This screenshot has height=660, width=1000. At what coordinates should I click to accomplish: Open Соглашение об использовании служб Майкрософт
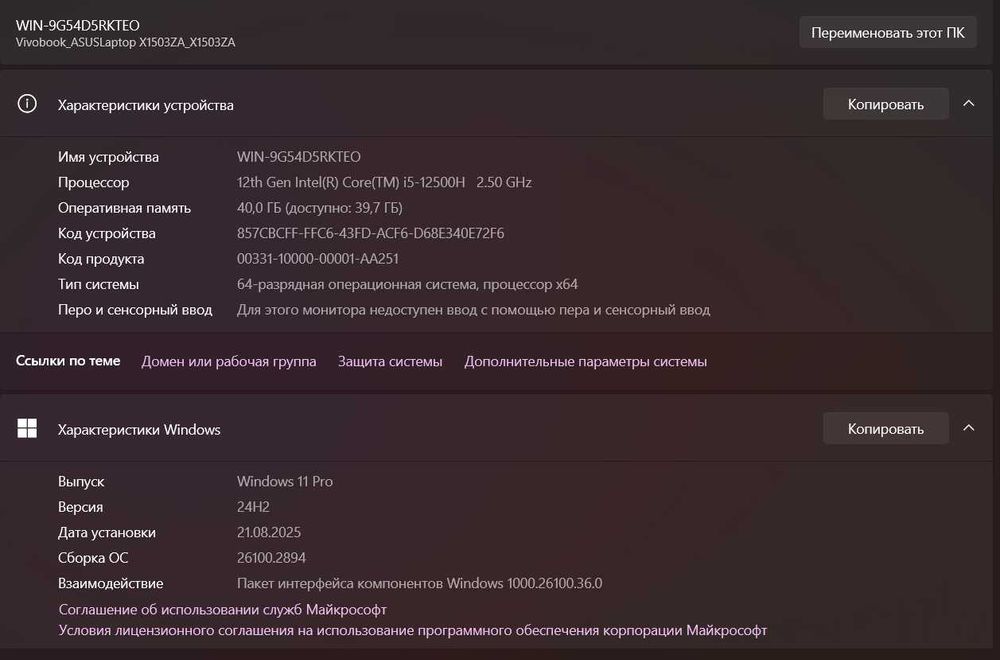(x=223, y=609)
